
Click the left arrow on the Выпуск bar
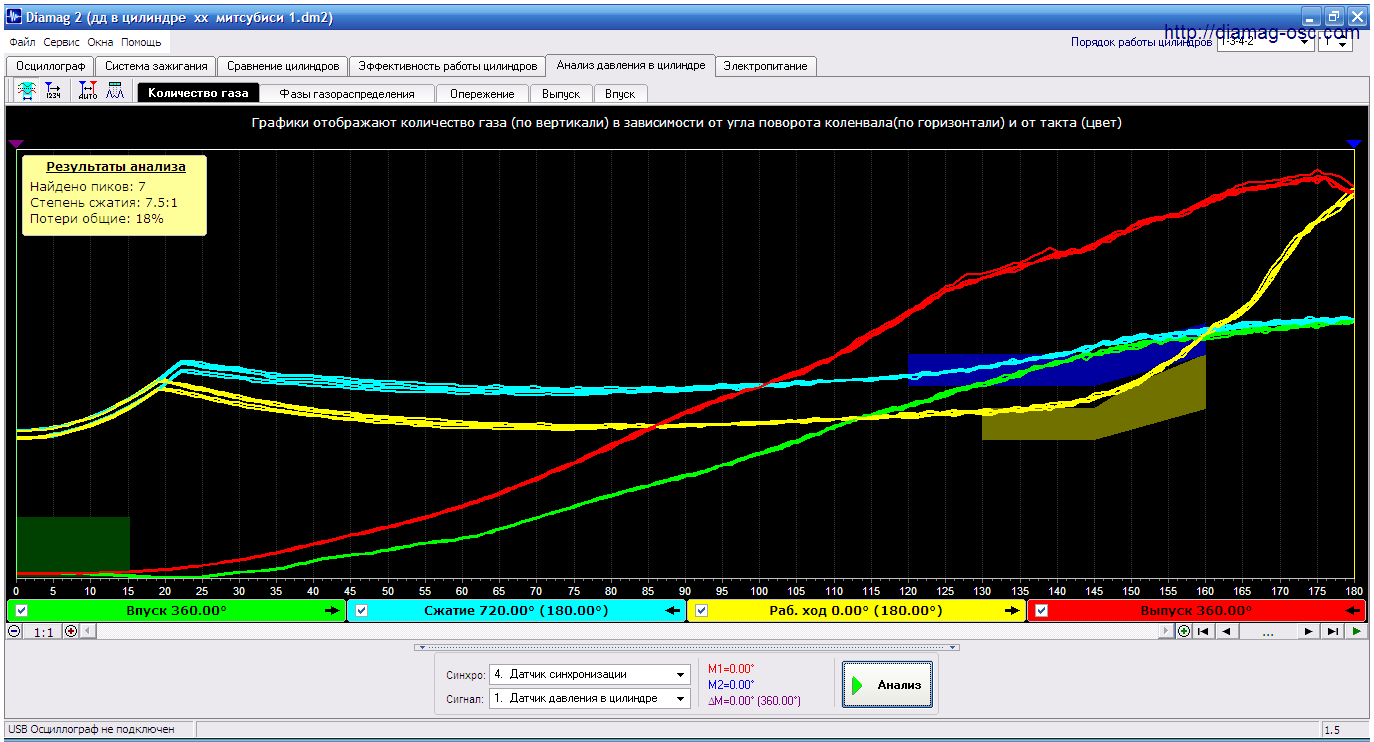(1354, 610)
